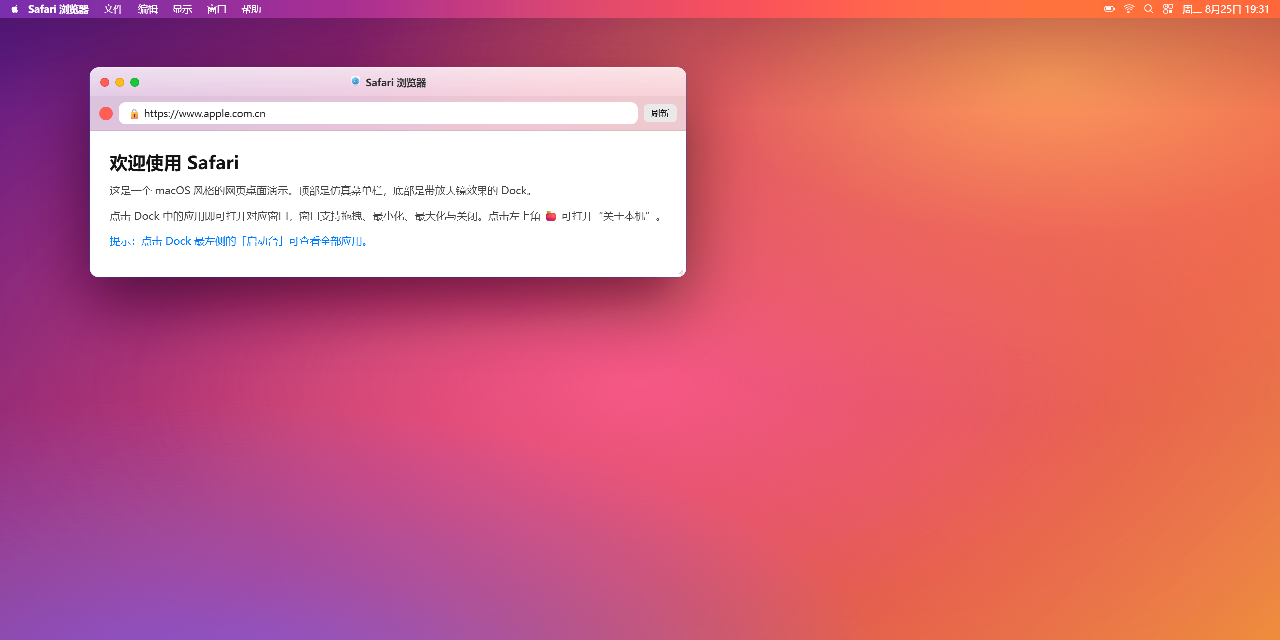The width and height of the screenshot is (1280, 640).
Task: Click the blue 提示 hint line
Action: coord(239,241)
